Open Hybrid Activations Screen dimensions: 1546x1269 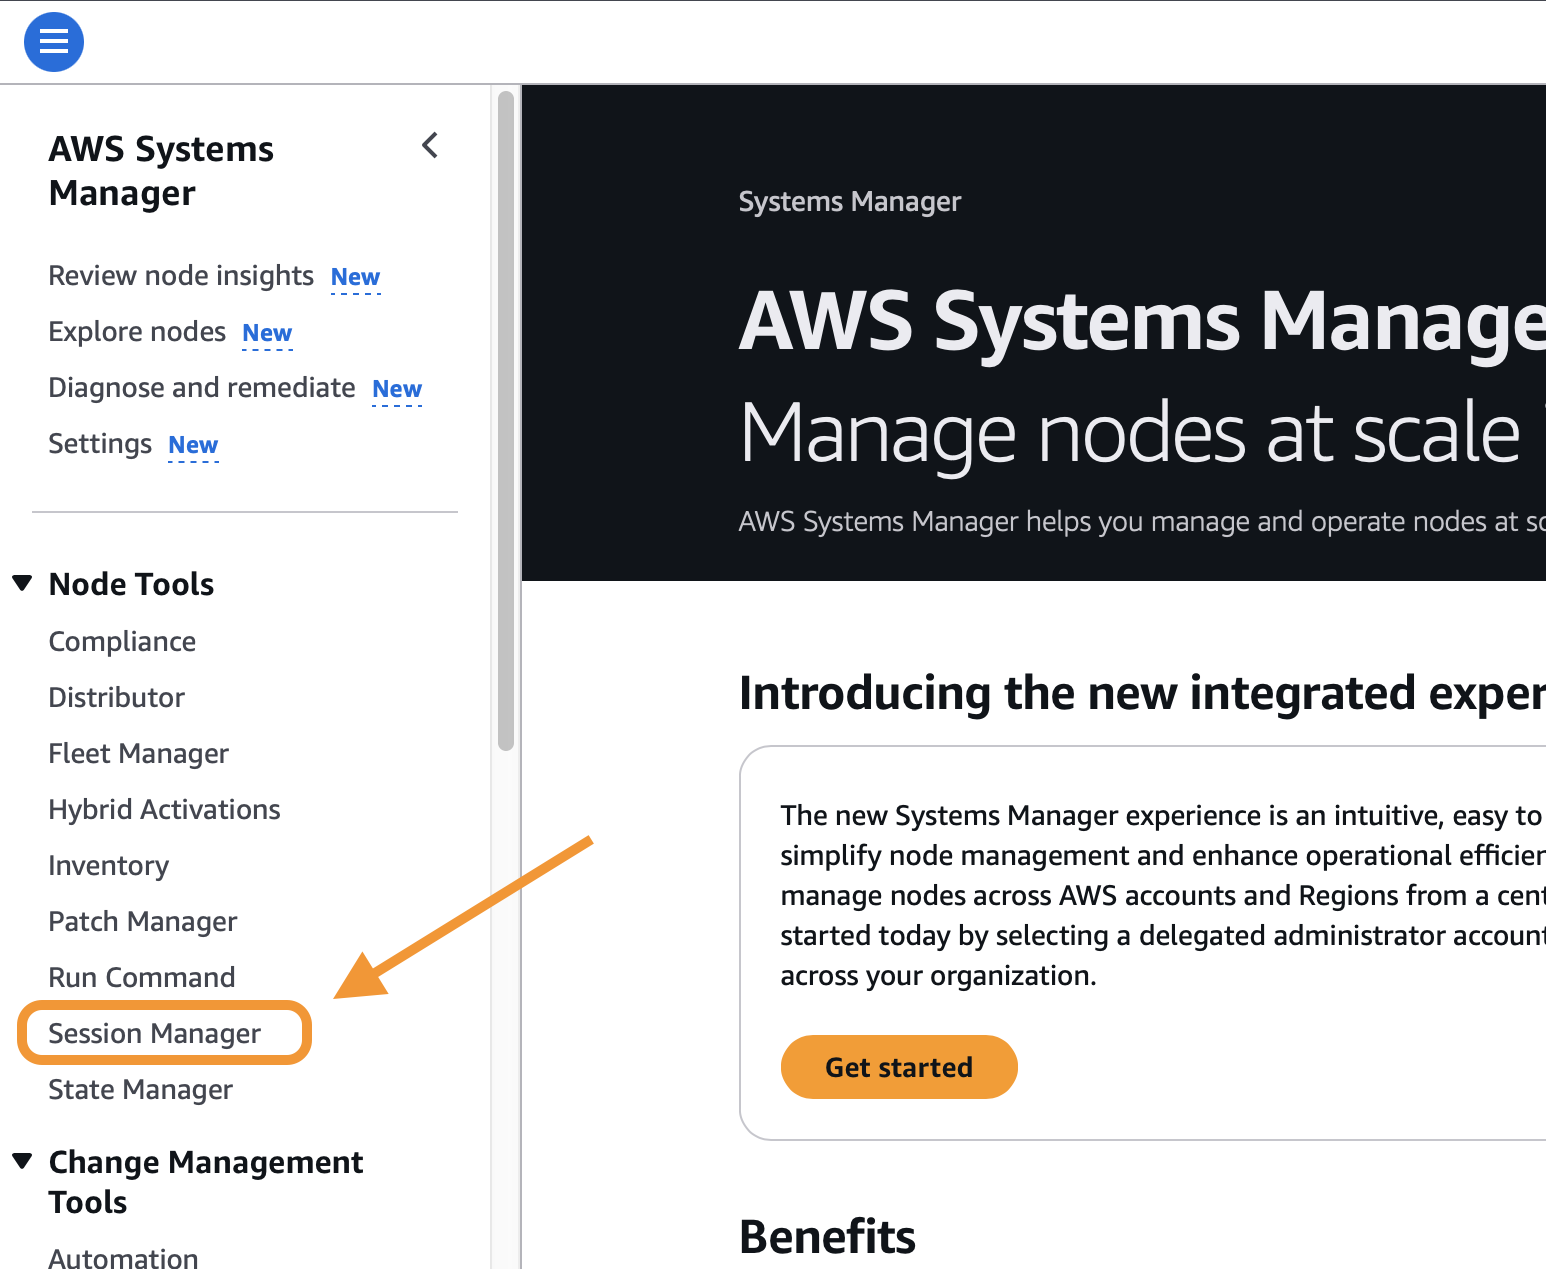point(165,809)
